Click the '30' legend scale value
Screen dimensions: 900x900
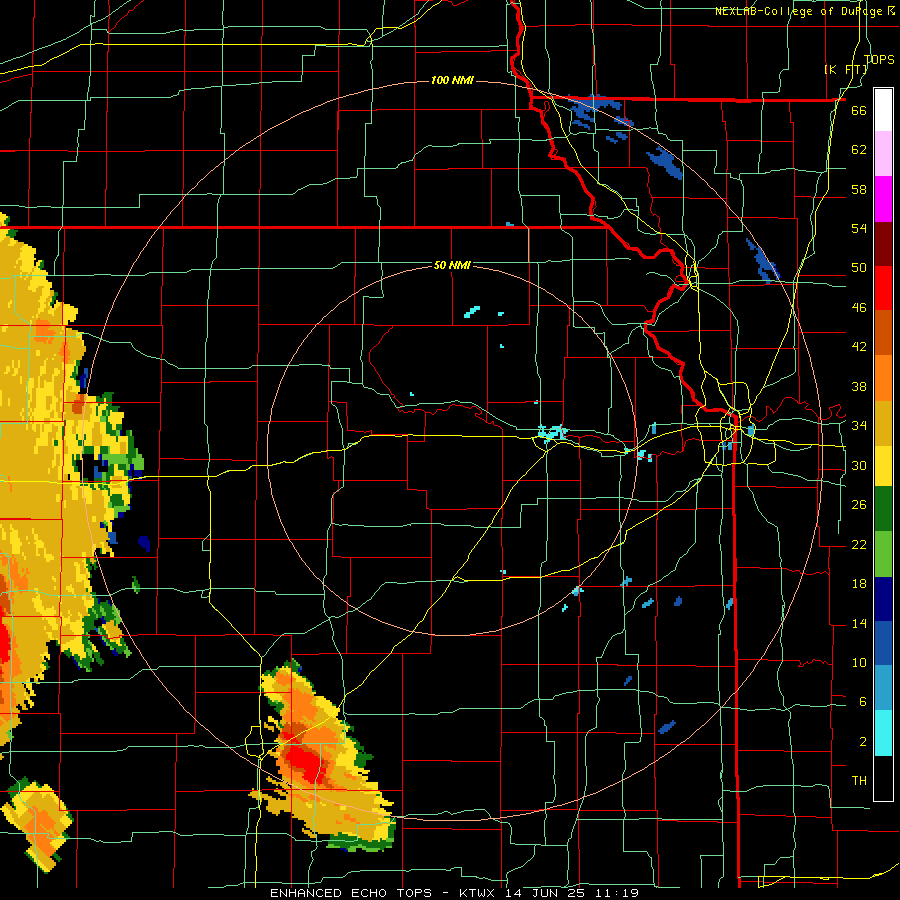click(859, 465)
